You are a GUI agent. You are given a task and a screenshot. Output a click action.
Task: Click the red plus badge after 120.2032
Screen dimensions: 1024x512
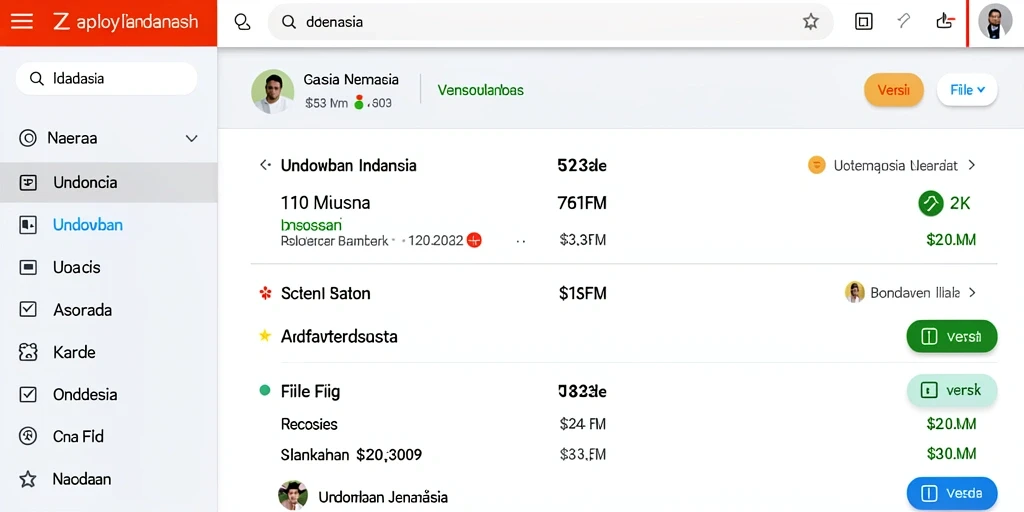point(474,240)
